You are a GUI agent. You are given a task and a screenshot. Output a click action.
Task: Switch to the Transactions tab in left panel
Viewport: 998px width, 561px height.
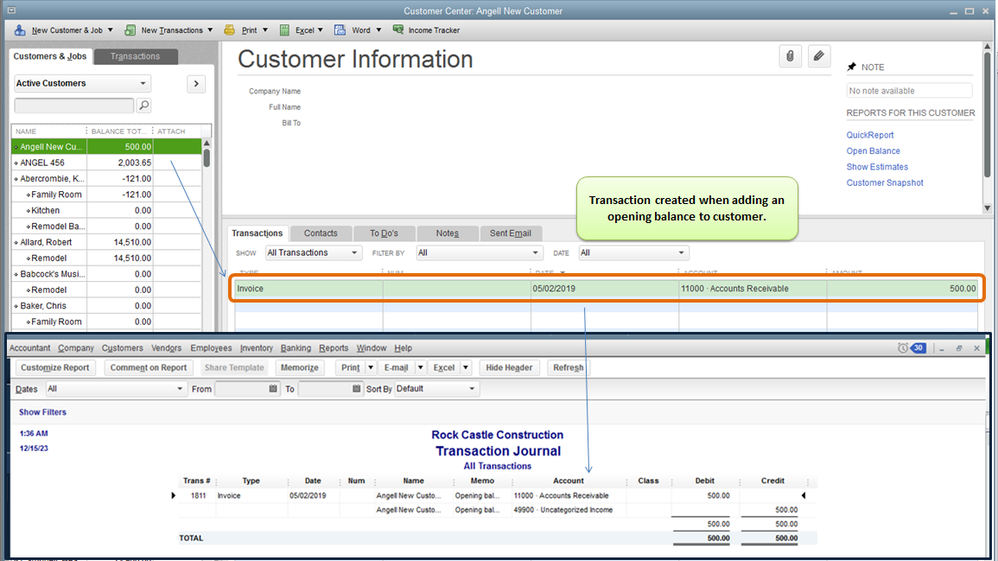coord(135,56)
